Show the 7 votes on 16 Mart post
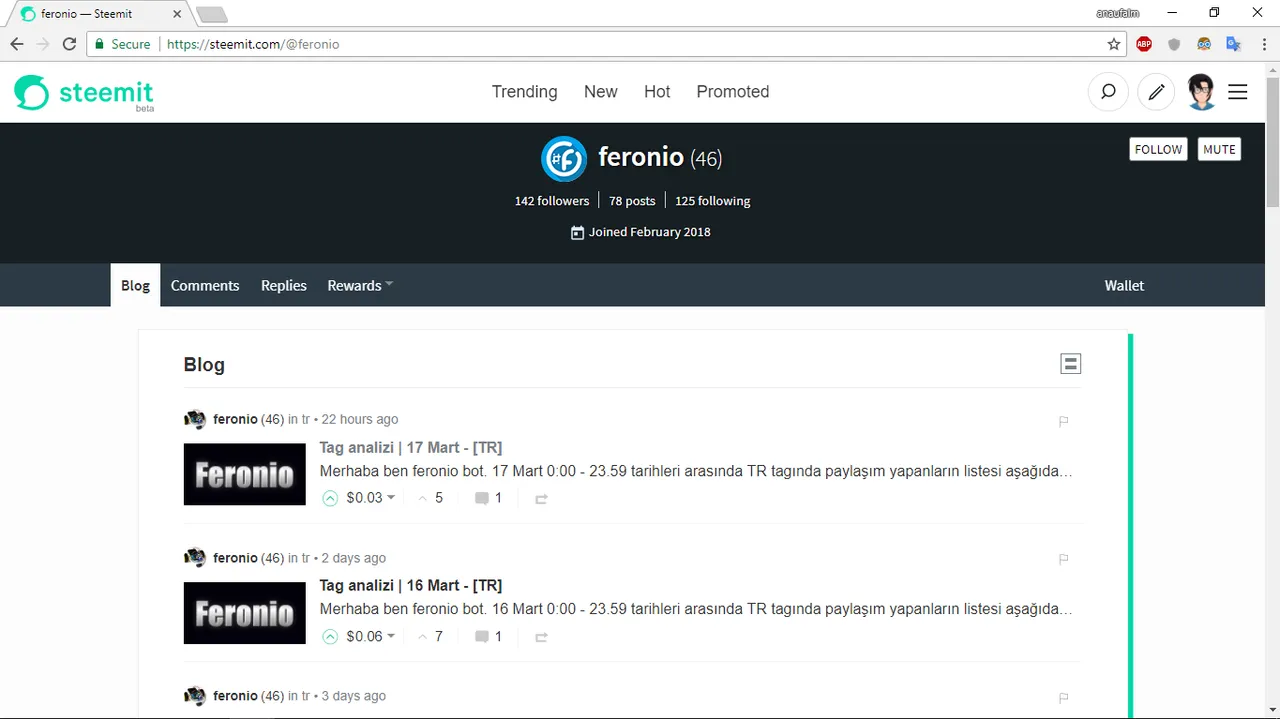The width and height of the screenshot is (1280, 719). click(430, 636)
